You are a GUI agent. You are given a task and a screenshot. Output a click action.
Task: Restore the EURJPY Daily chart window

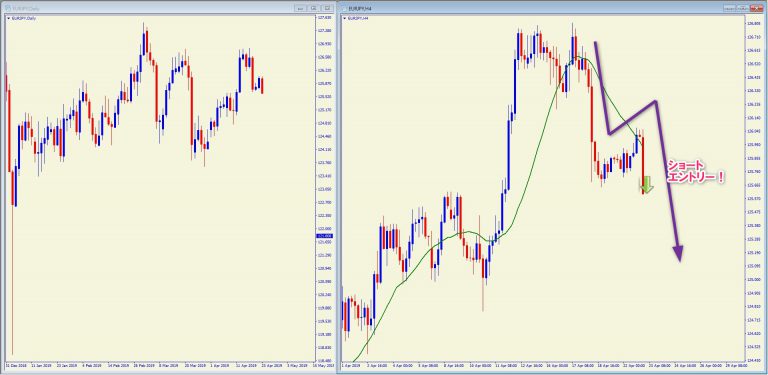pos(314,8)
